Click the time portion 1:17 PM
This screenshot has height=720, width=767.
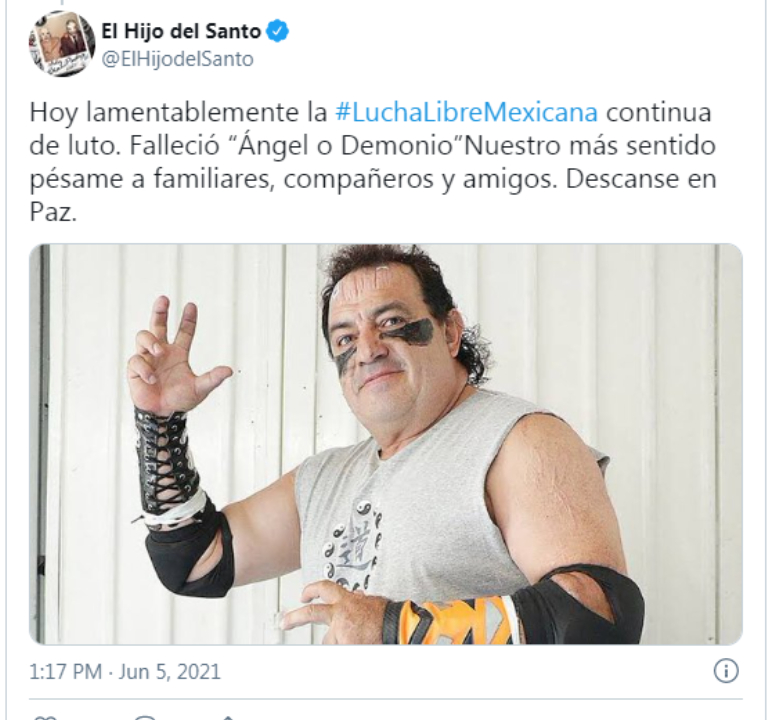(x=66, y=672)
